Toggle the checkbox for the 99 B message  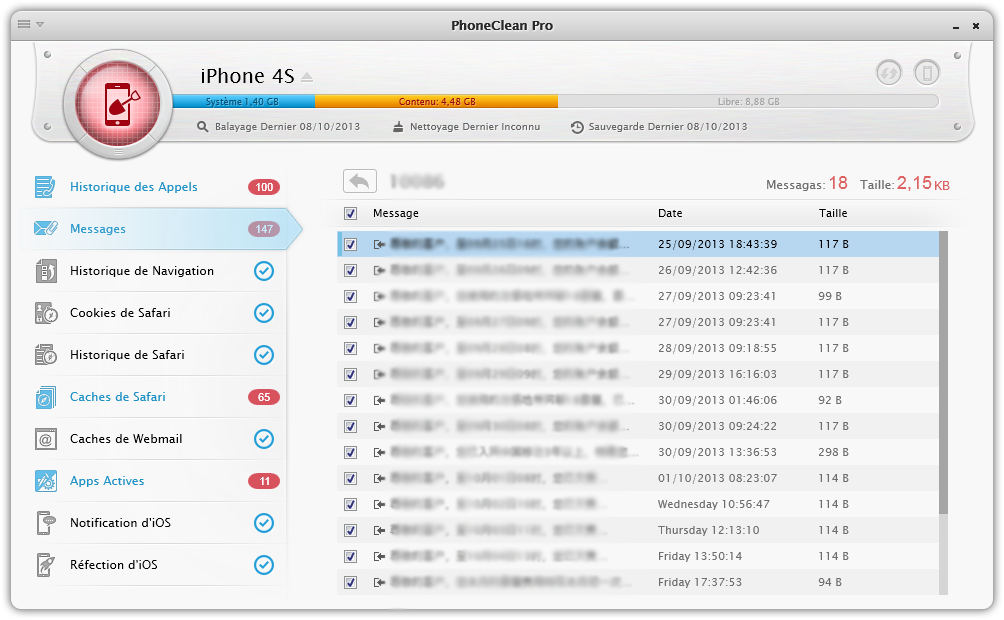click(x=350, y=297)
